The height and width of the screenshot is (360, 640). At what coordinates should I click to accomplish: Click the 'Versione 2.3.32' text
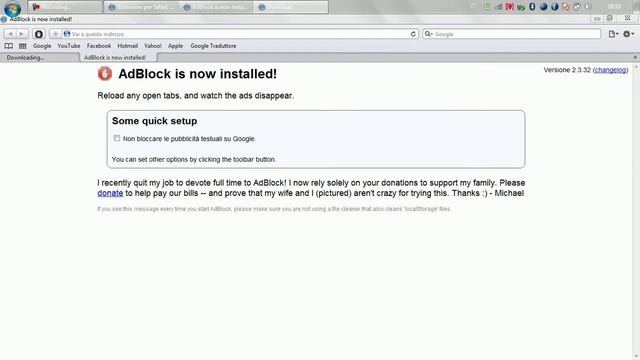[x=567, y=70]
